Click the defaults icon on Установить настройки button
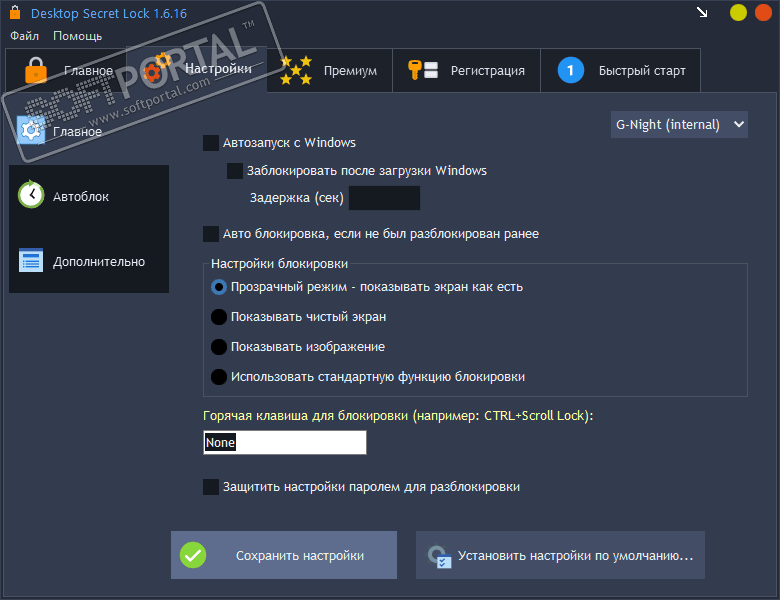780x600 pixels. coord(439,557)
